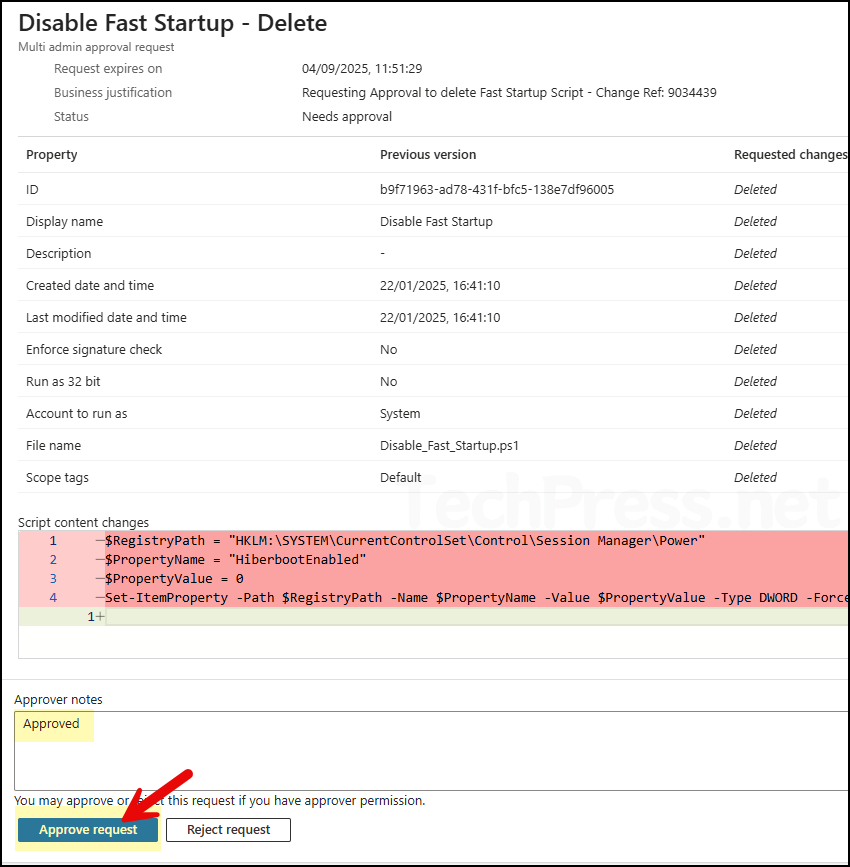
Task: Click the 'No' value for Enforce signature check
Action: point(388,349)
